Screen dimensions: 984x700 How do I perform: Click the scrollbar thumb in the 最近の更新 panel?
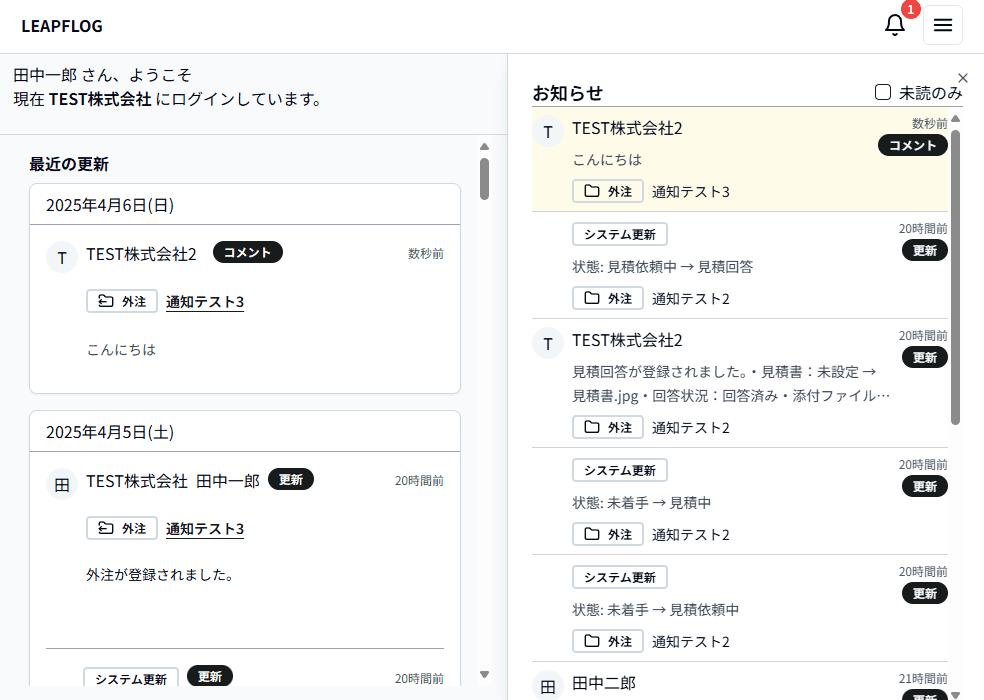coord(485,178)
